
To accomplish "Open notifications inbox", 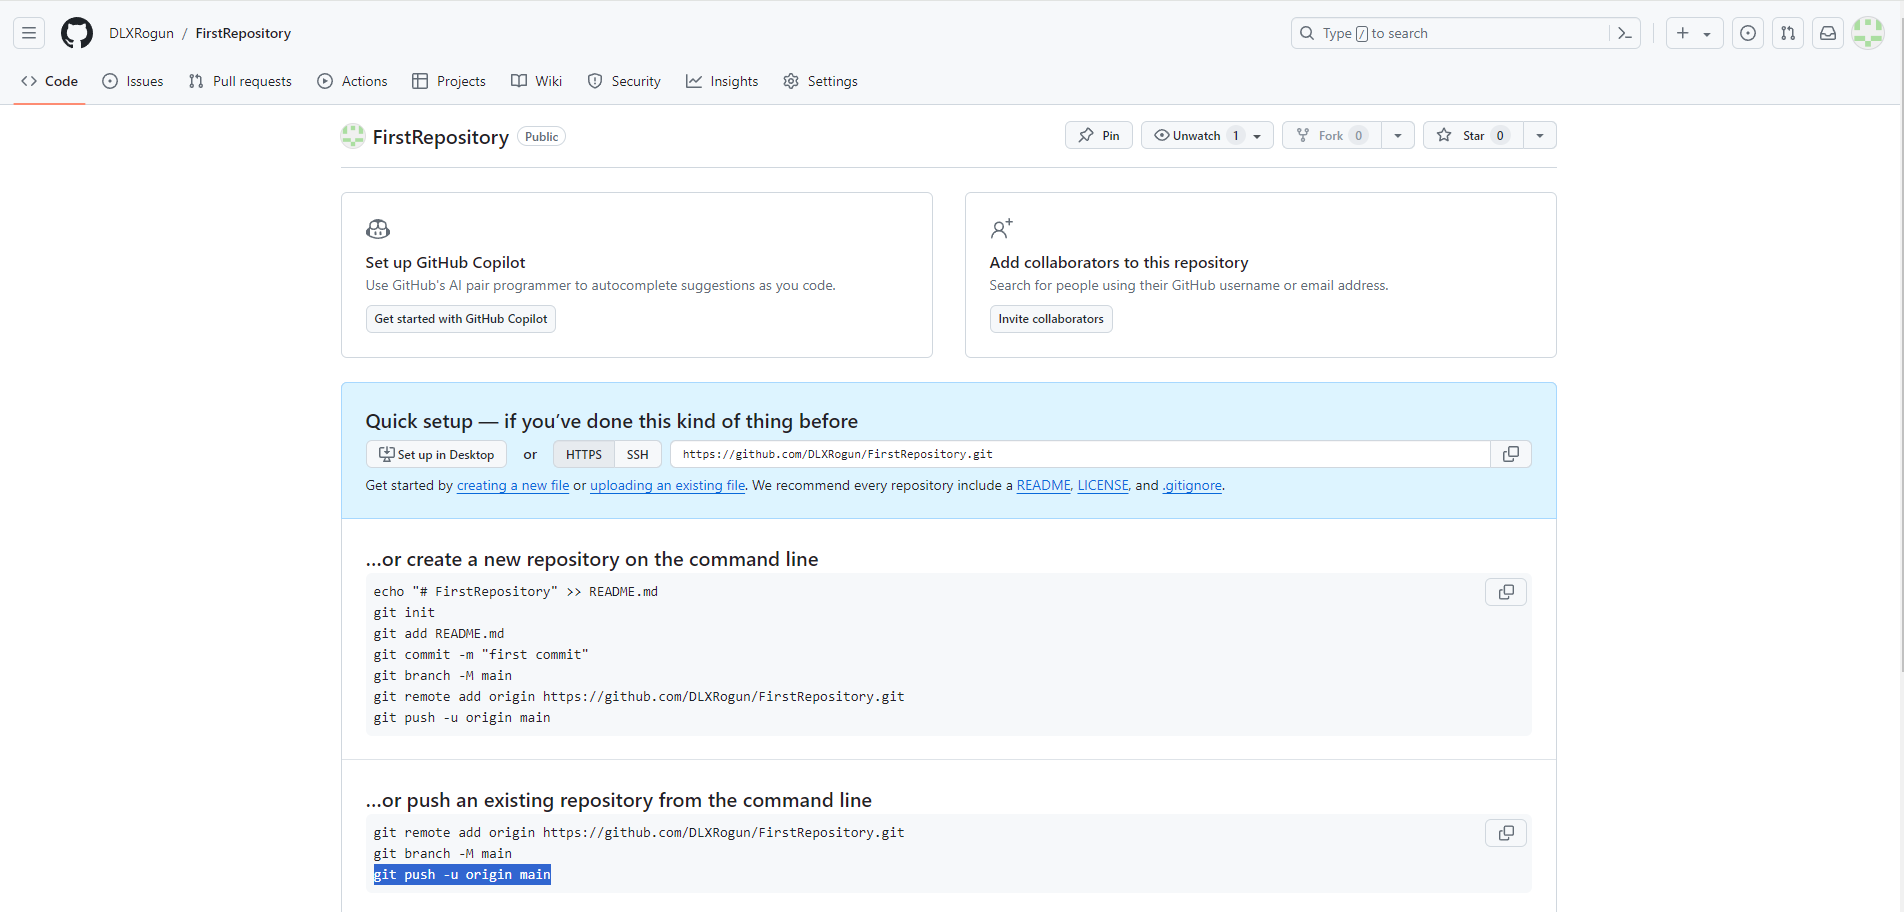I will pos(1828,33).
